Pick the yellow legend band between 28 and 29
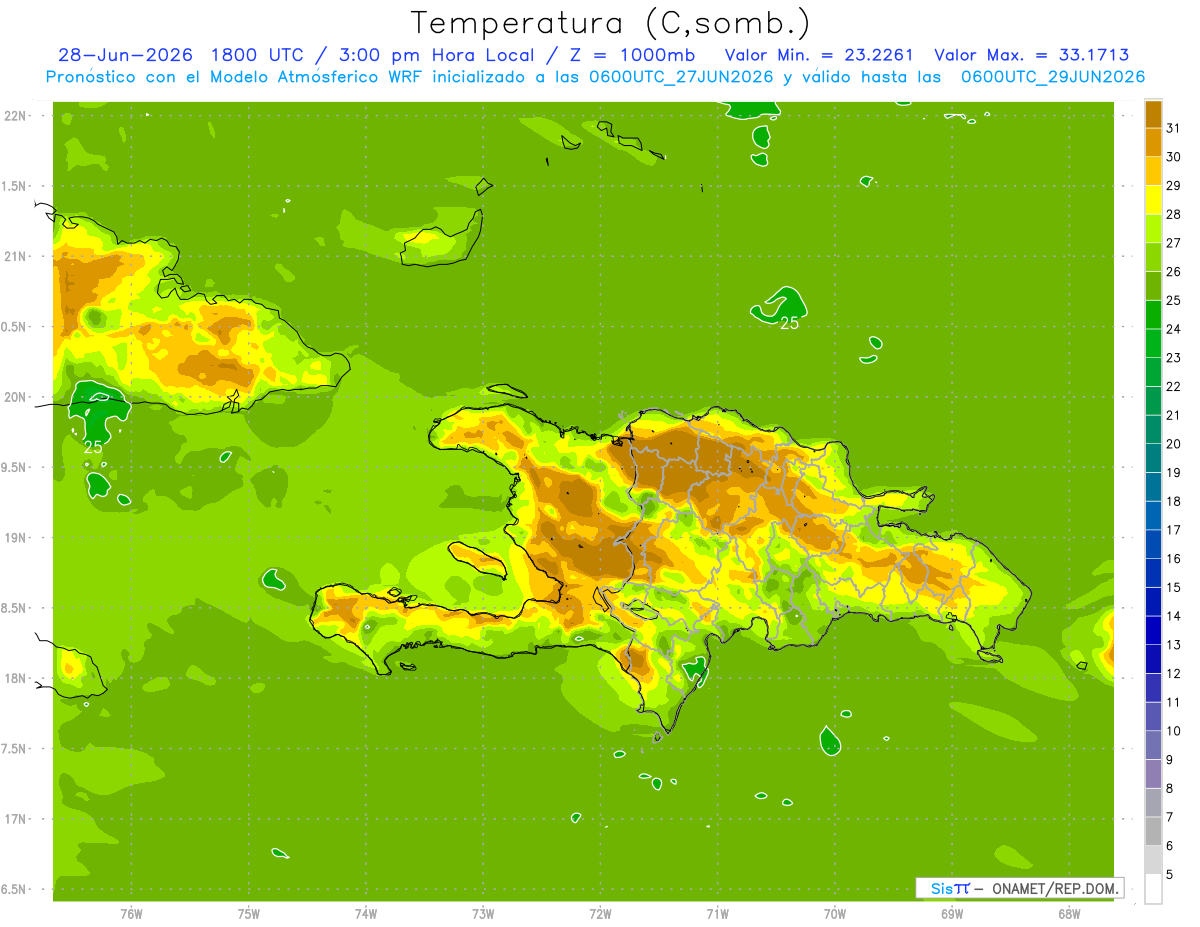Viewport: 1200px width, 927px height. [1153, 199]
